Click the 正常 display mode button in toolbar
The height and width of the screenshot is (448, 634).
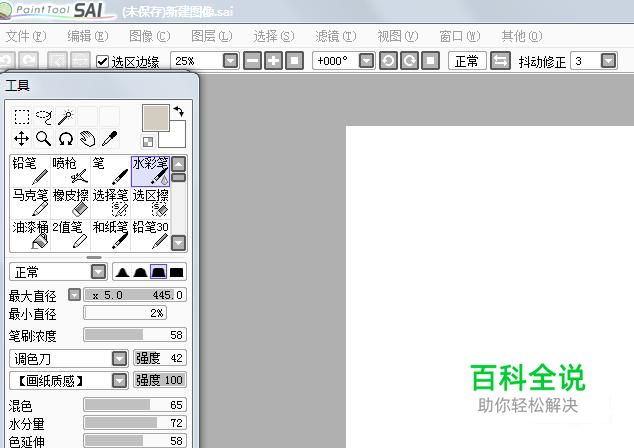click(467, 61)
